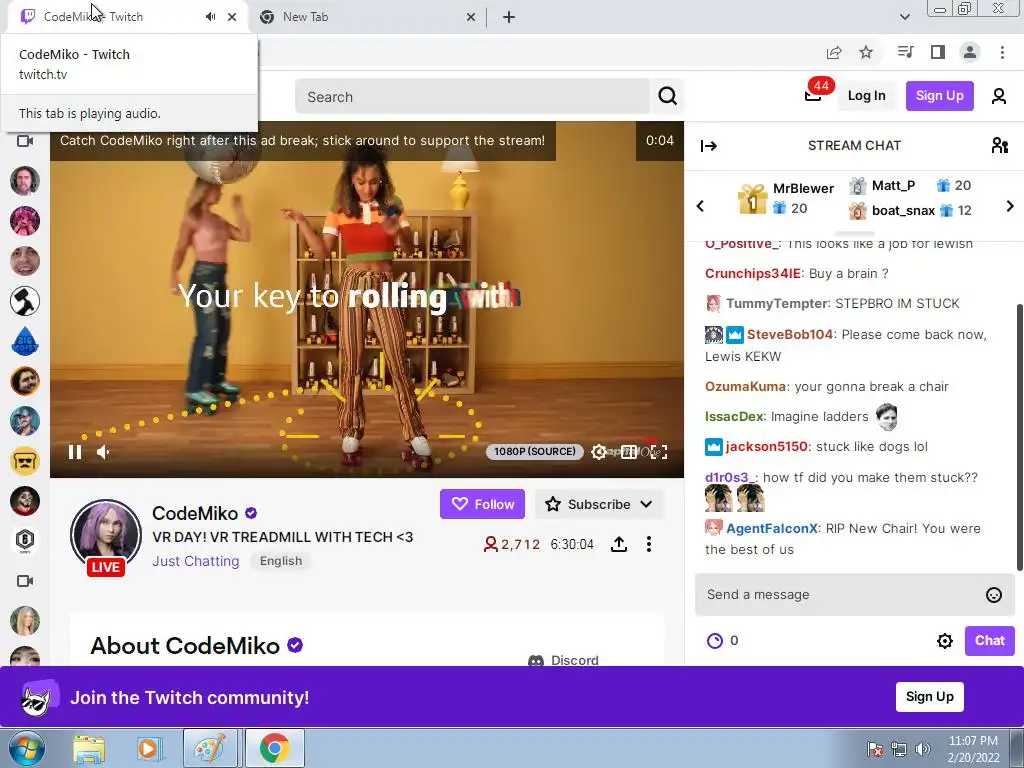Open the Big Moist channel in sidebar

[25, 341]
